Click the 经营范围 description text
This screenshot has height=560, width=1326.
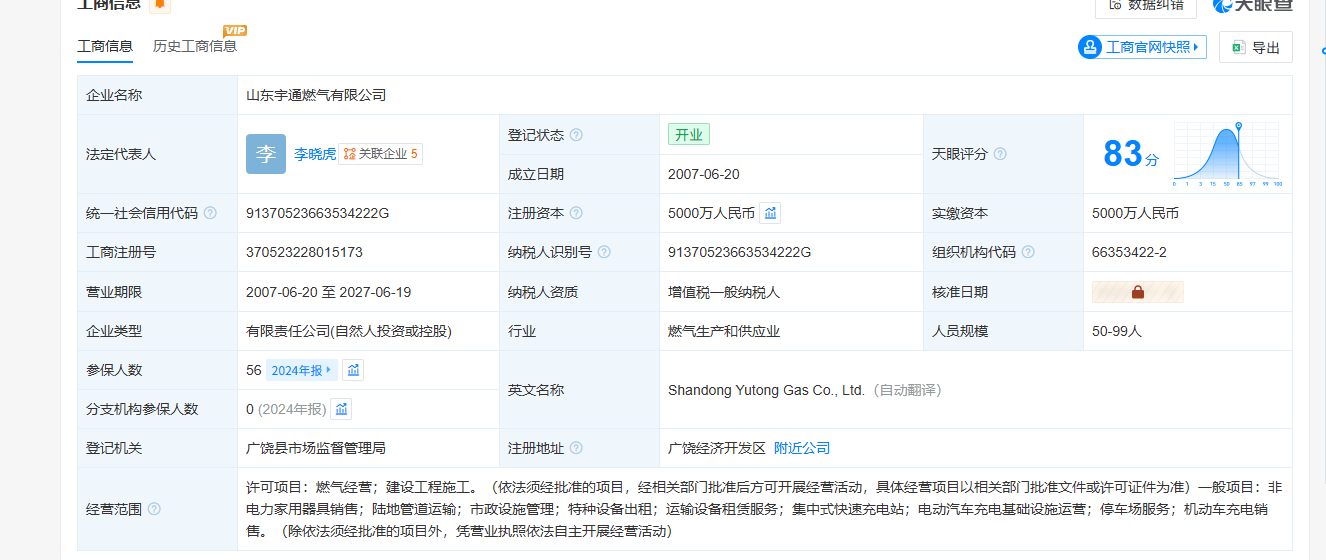click(x=764, y=509)
